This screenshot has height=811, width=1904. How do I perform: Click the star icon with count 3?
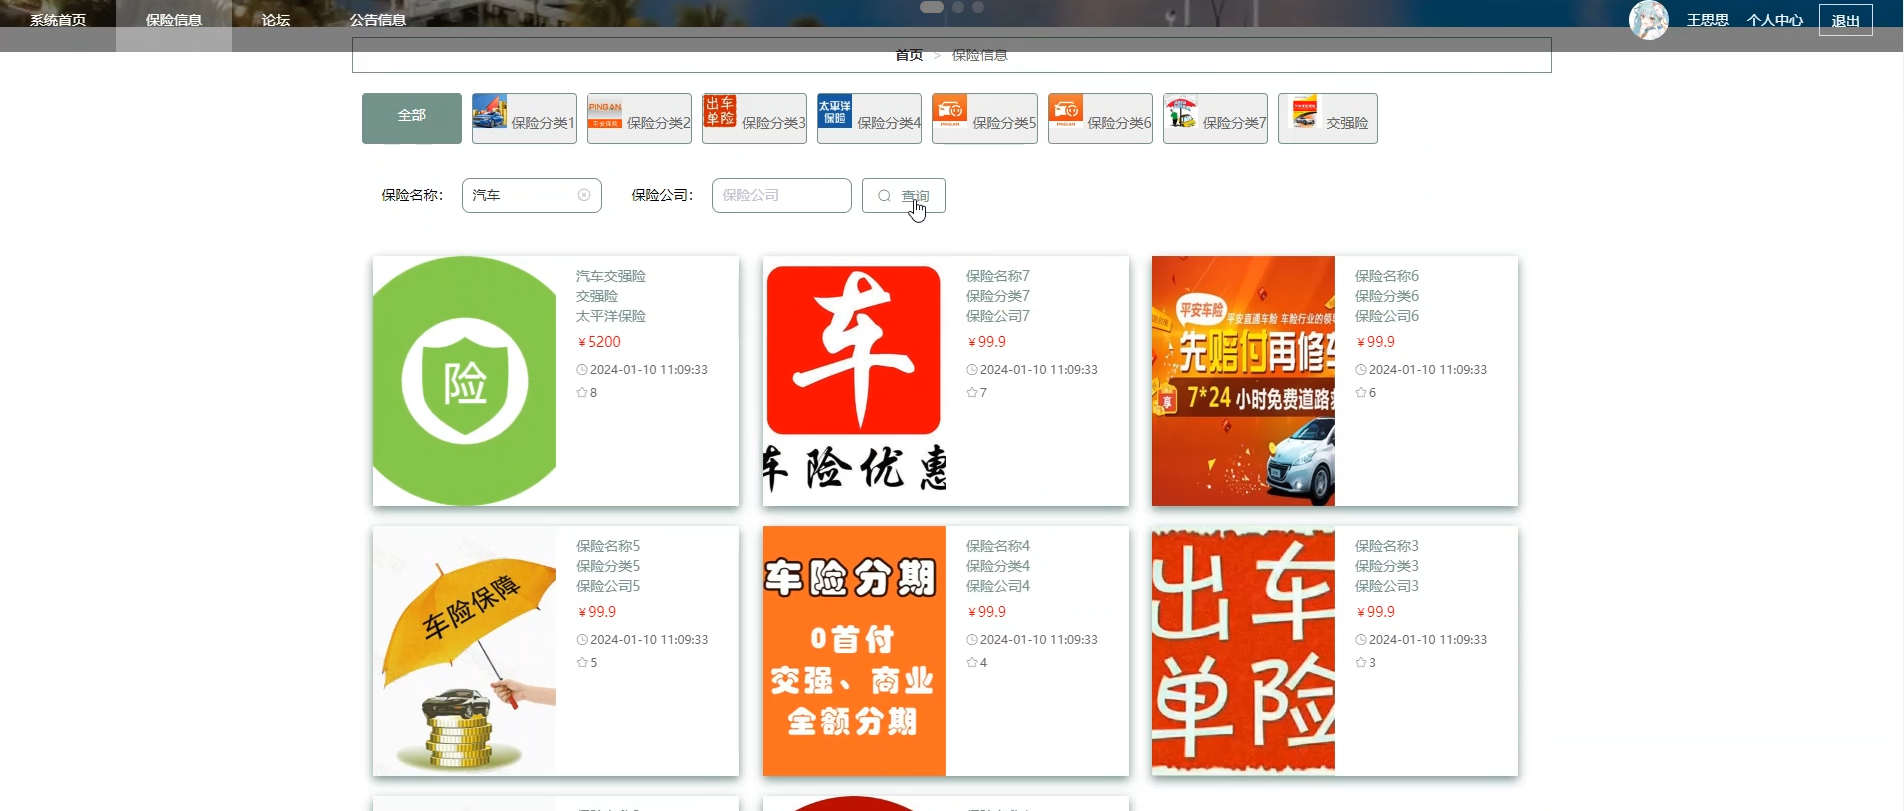click(1361, 663)
